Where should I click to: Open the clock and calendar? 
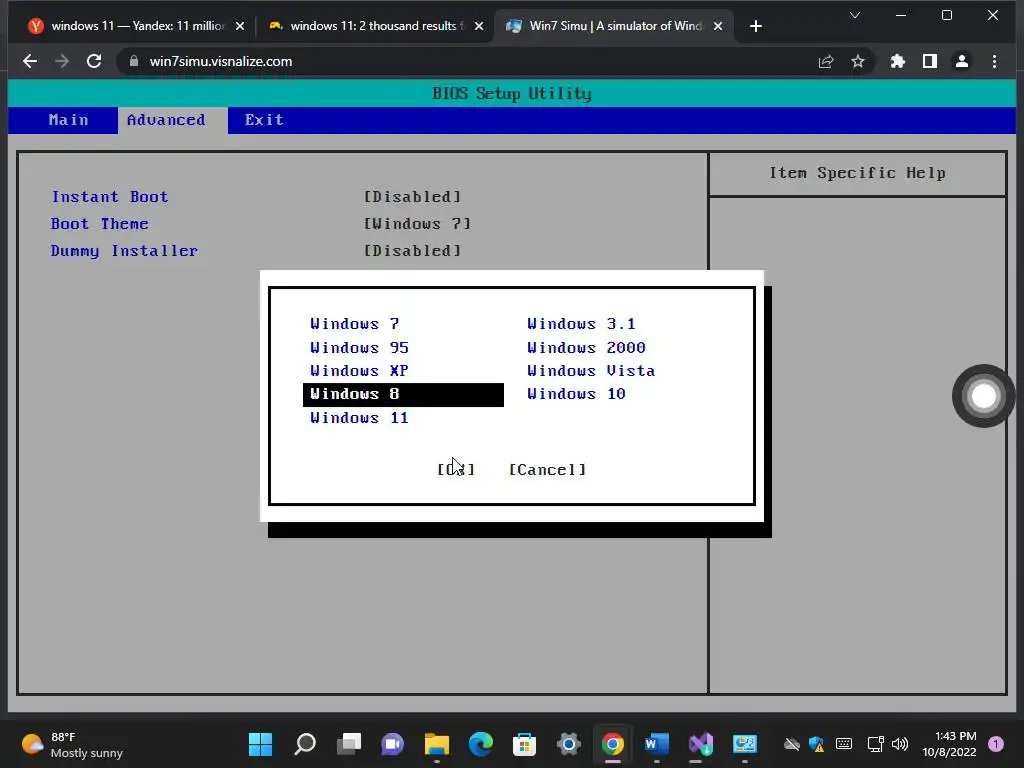pyautogui.click(x=950, y=744)
